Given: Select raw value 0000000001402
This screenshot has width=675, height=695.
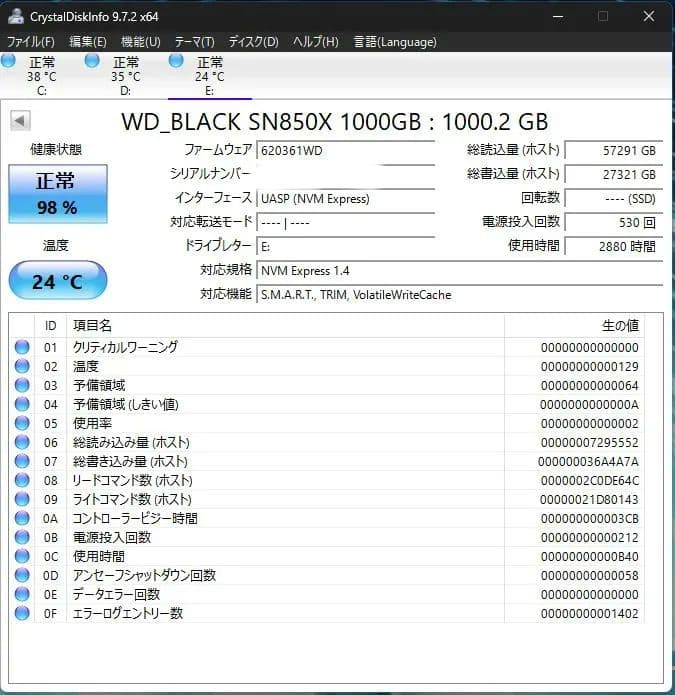Looking at the screenshot, I should [589, 613].
